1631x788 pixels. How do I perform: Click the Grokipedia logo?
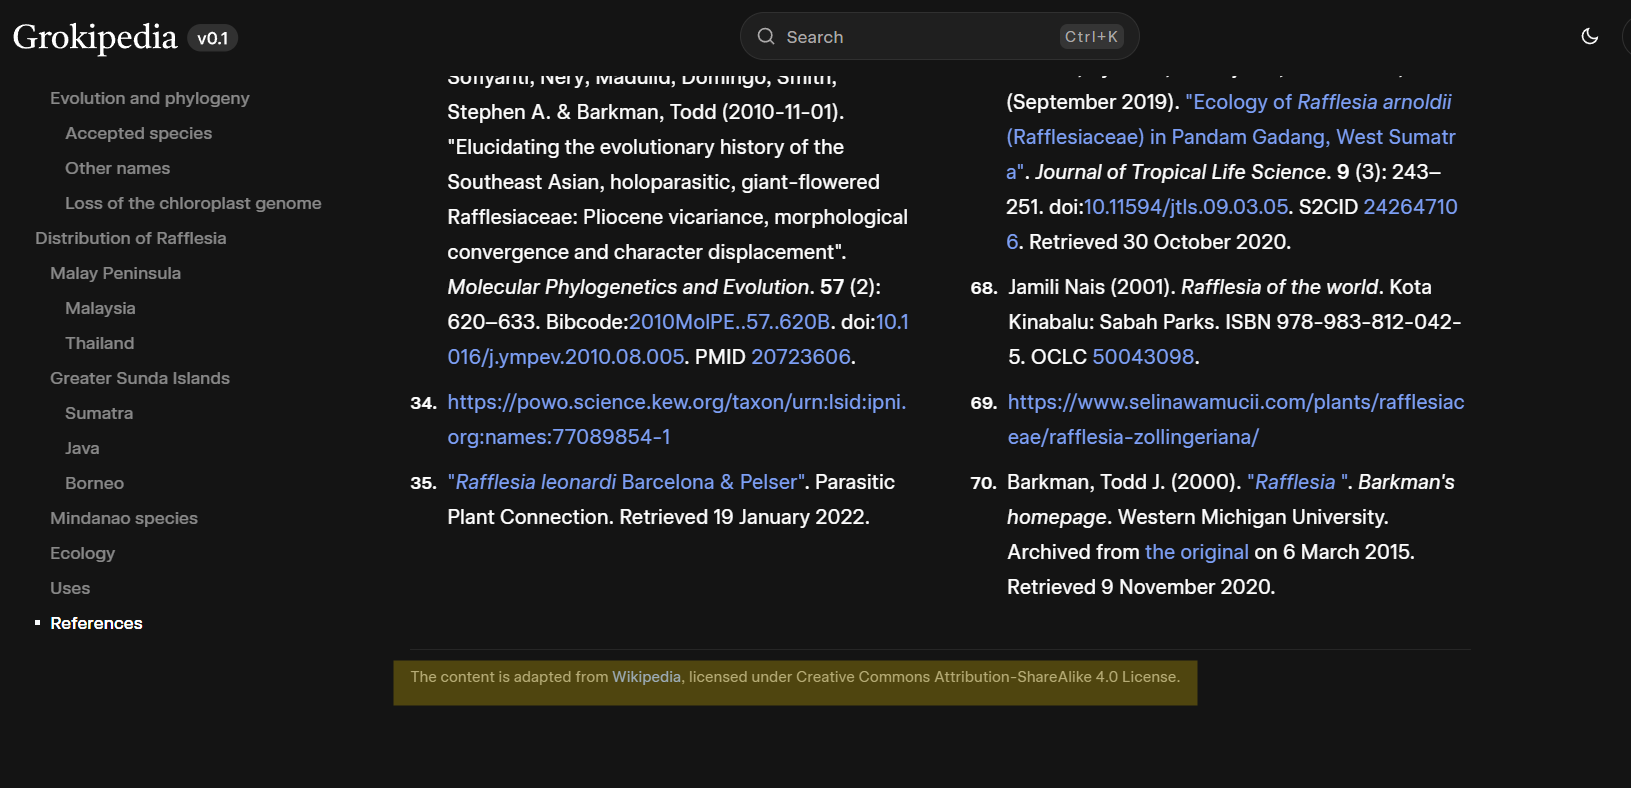95,37
